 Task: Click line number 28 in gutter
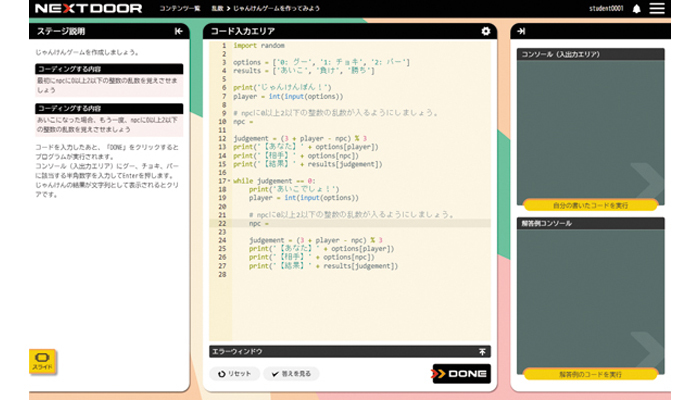tap(222, 274)
